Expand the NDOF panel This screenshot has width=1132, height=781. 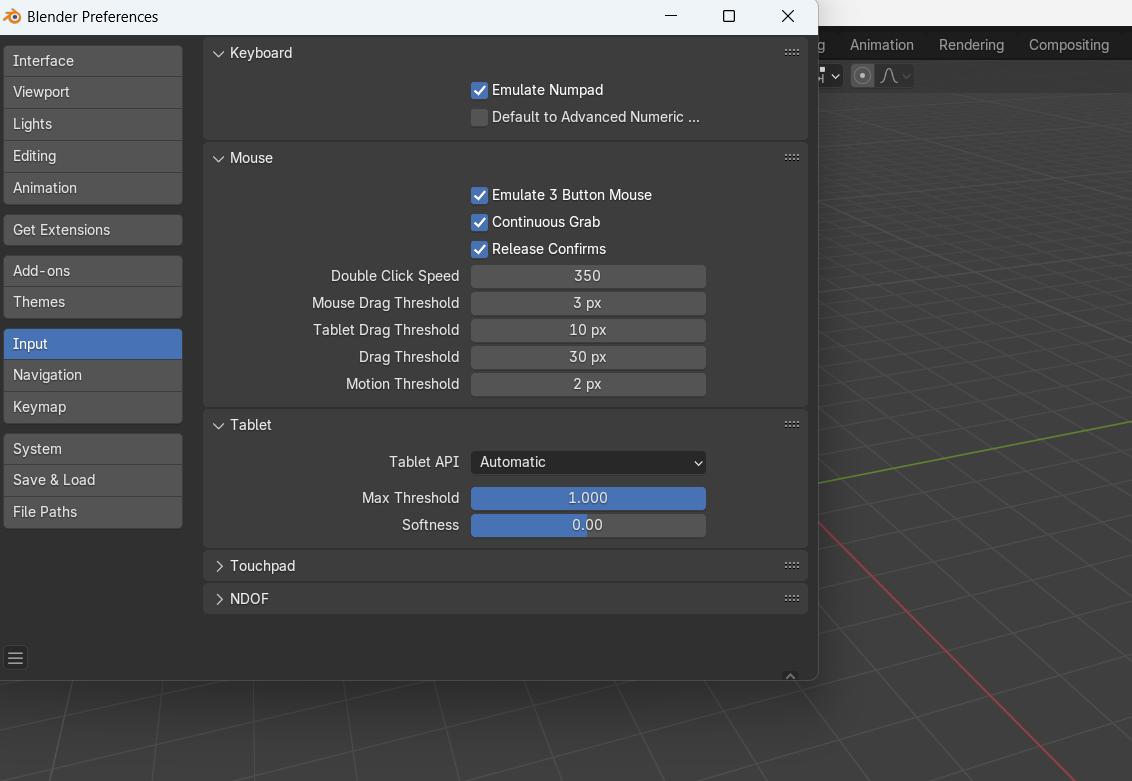click(219, 599)
